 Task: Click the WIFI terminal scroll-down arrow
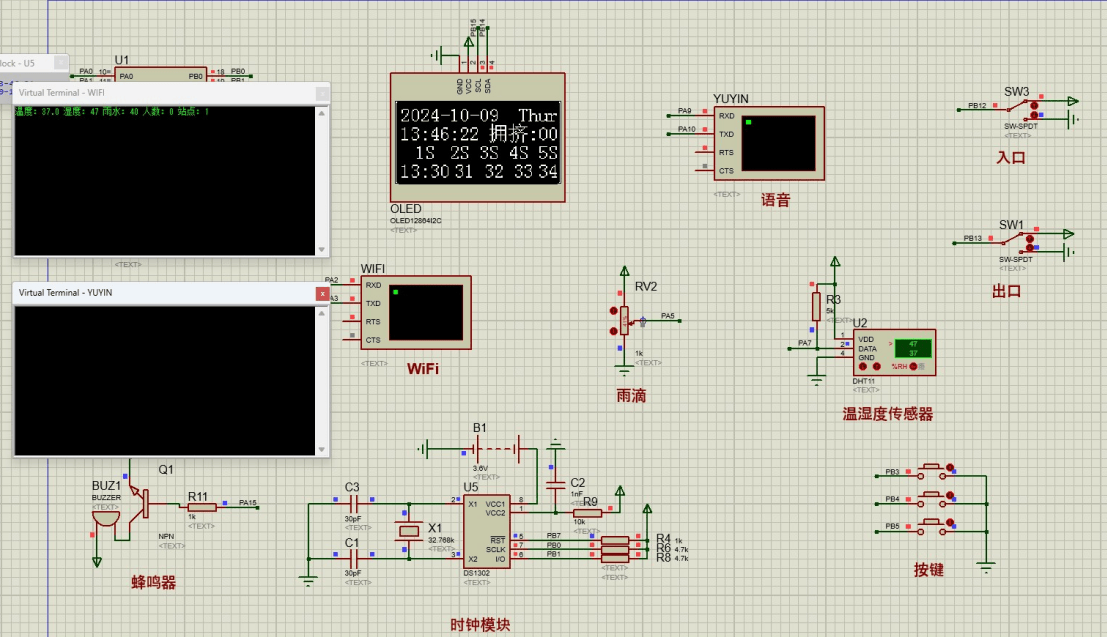coord(321,248)
